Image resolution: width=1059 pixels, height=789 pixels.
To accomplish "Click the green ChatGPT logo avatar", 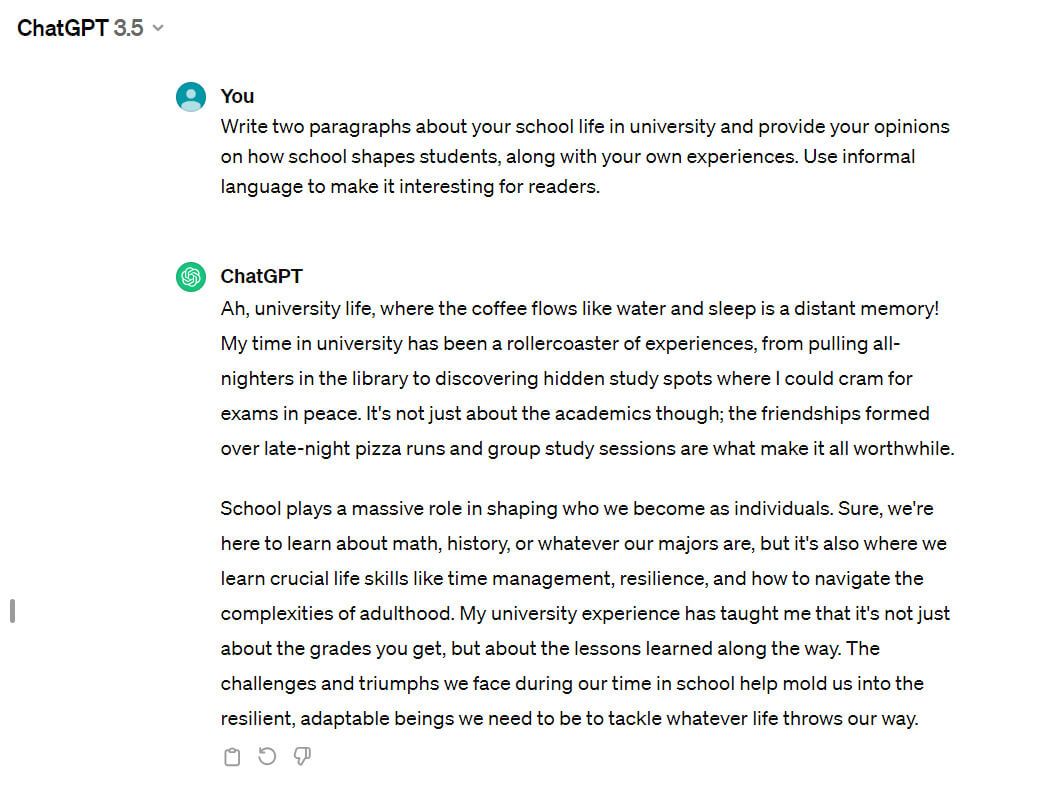I will click(x=191, y=277).
